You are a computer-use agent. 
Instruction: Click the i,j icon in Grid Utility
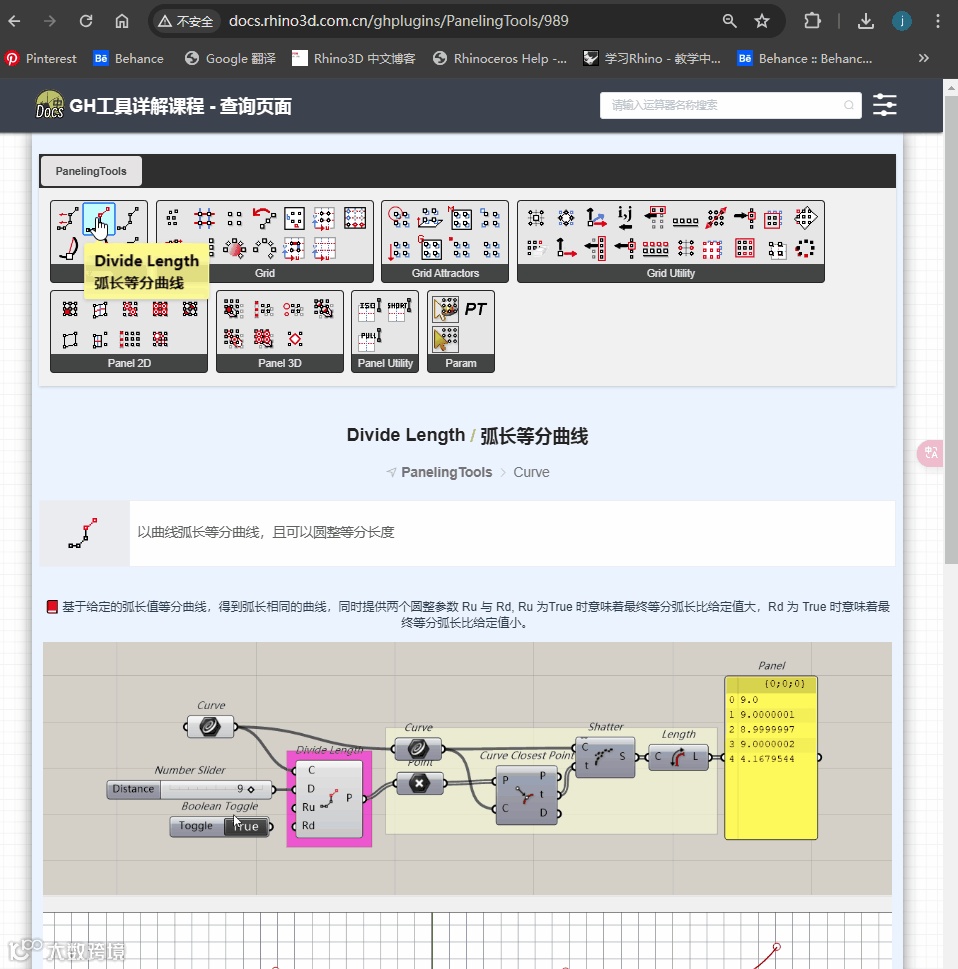click(625, 218)
